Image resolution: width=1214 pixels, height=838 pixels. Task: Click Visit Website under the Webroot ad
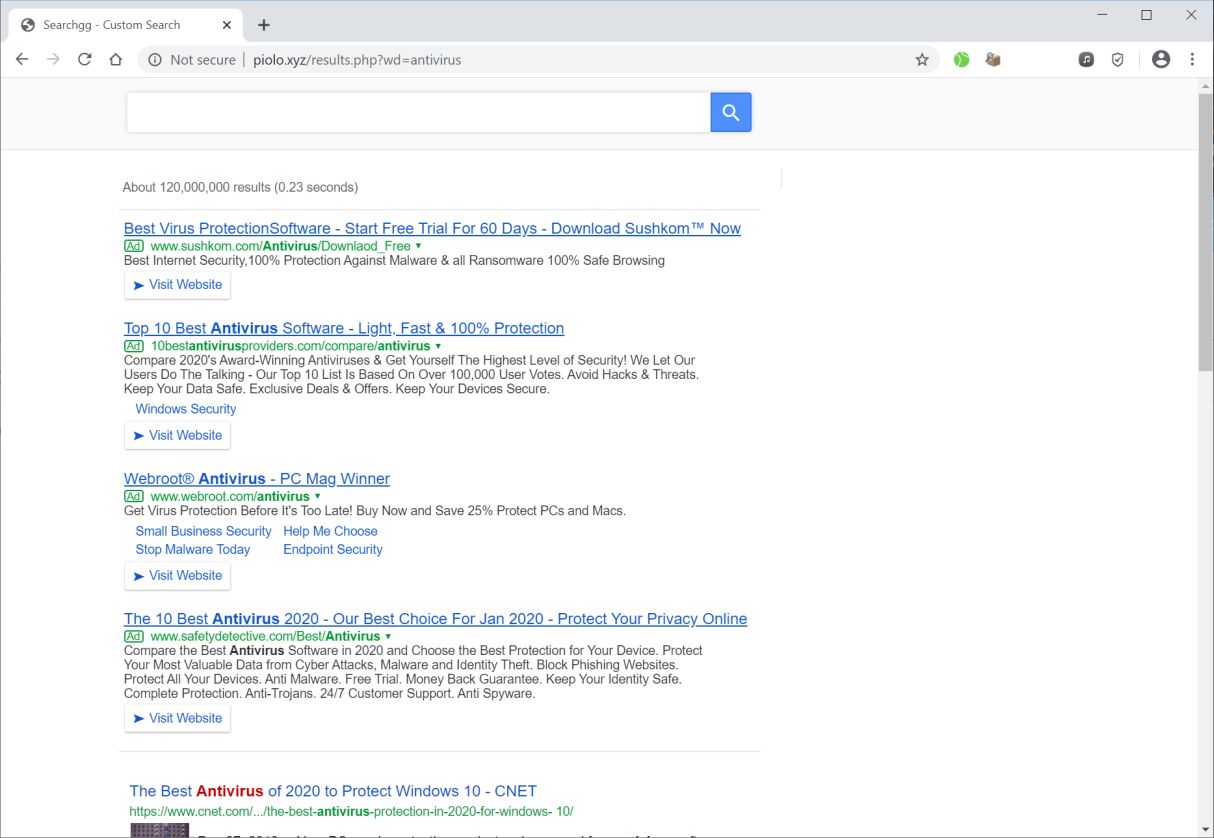coord(178,576)
